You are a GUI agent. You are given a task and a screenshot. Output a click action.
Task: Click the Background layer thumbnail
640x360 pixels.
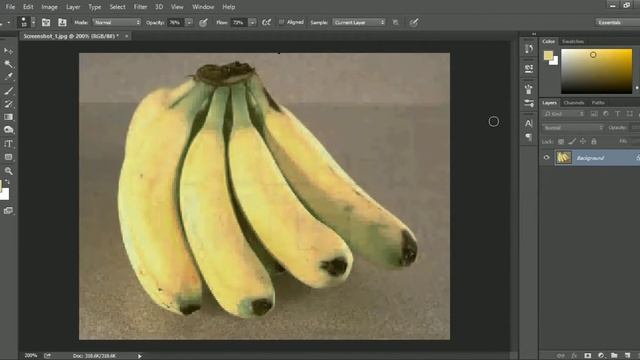564,158
